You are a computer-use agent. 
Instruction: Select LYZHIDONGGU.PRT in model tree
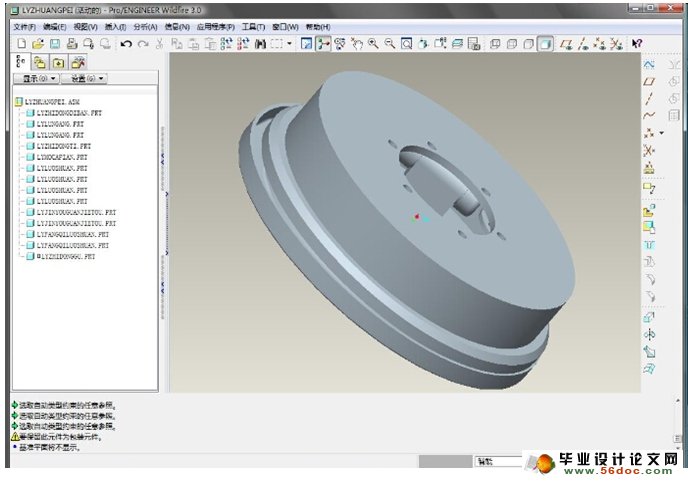coord(61,256)
